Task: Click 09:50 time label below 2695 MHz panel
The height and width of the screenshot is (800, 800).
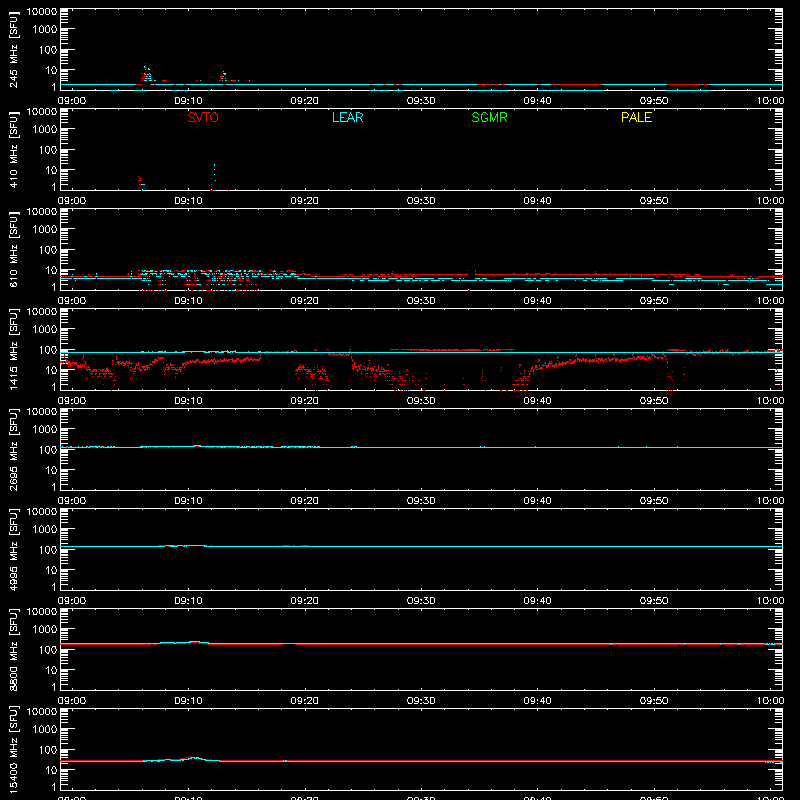Action: pyautogui.click(x=654, y=501)
